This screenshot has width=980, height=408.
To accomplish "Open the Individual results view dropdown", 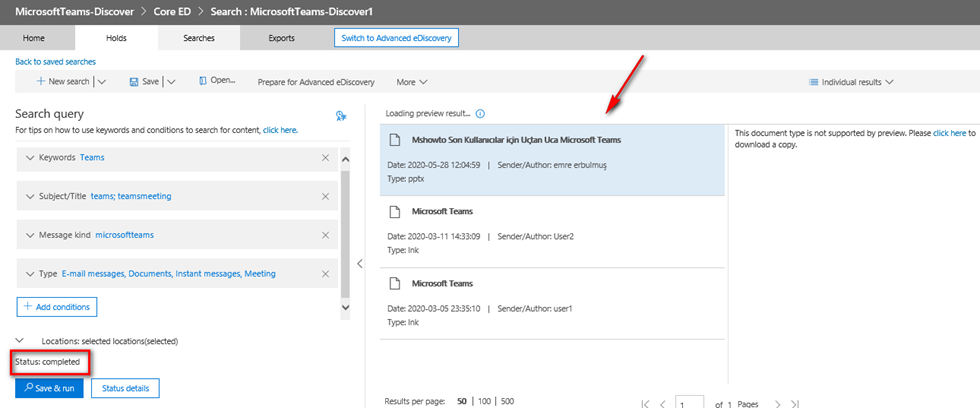I will (851, 82).
